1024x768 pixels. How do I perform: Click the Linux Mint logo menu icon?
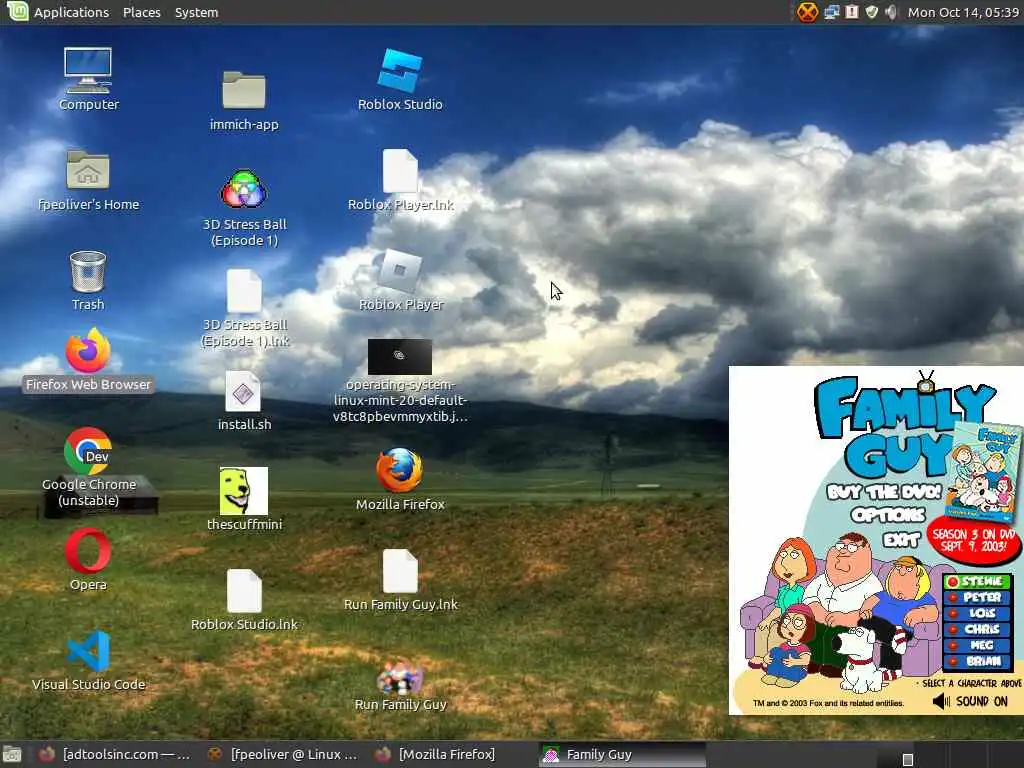tap(17, 11)
